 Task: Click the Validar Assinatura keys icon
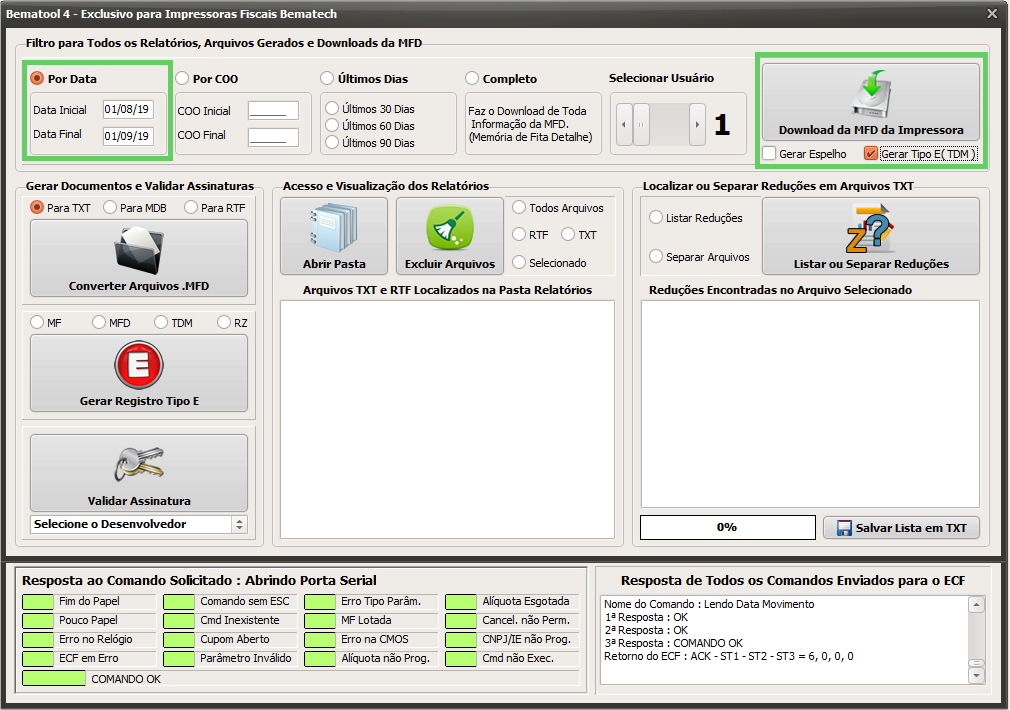click(x=139, y=465)
